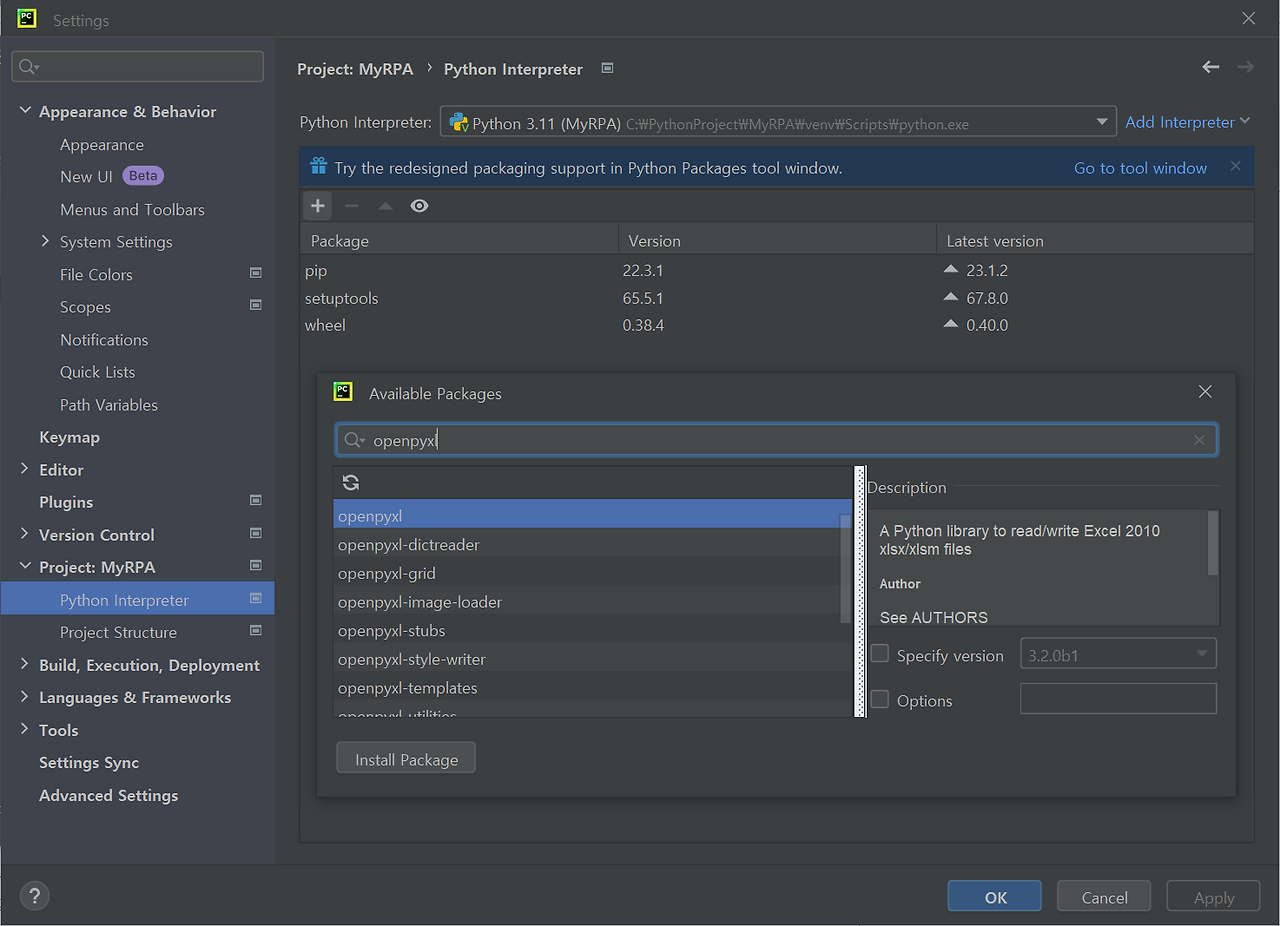The width and height of the screenshot is (1280, 926).
Task: Click the uninstall package minus icon
Action: pyautogui.click(x=351, y=206)
